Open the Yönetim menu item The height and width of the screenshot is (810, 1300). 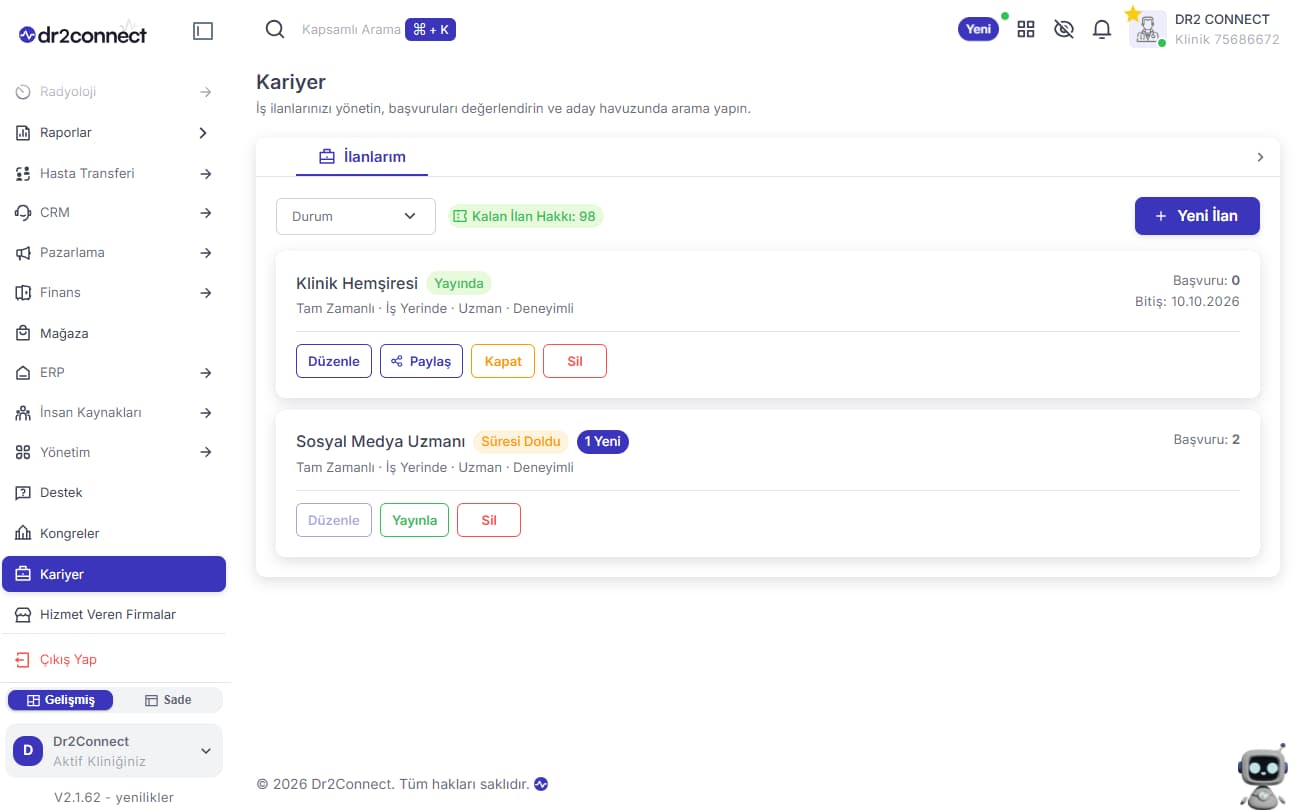coord(114,452)
